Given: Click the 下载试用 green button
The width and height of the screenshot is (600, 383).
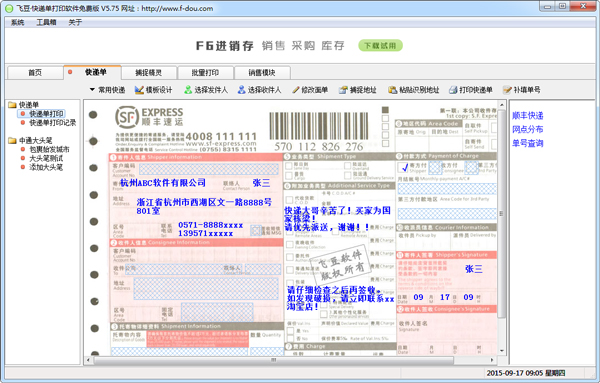Looking at the screenshot, I should point(380,46).
